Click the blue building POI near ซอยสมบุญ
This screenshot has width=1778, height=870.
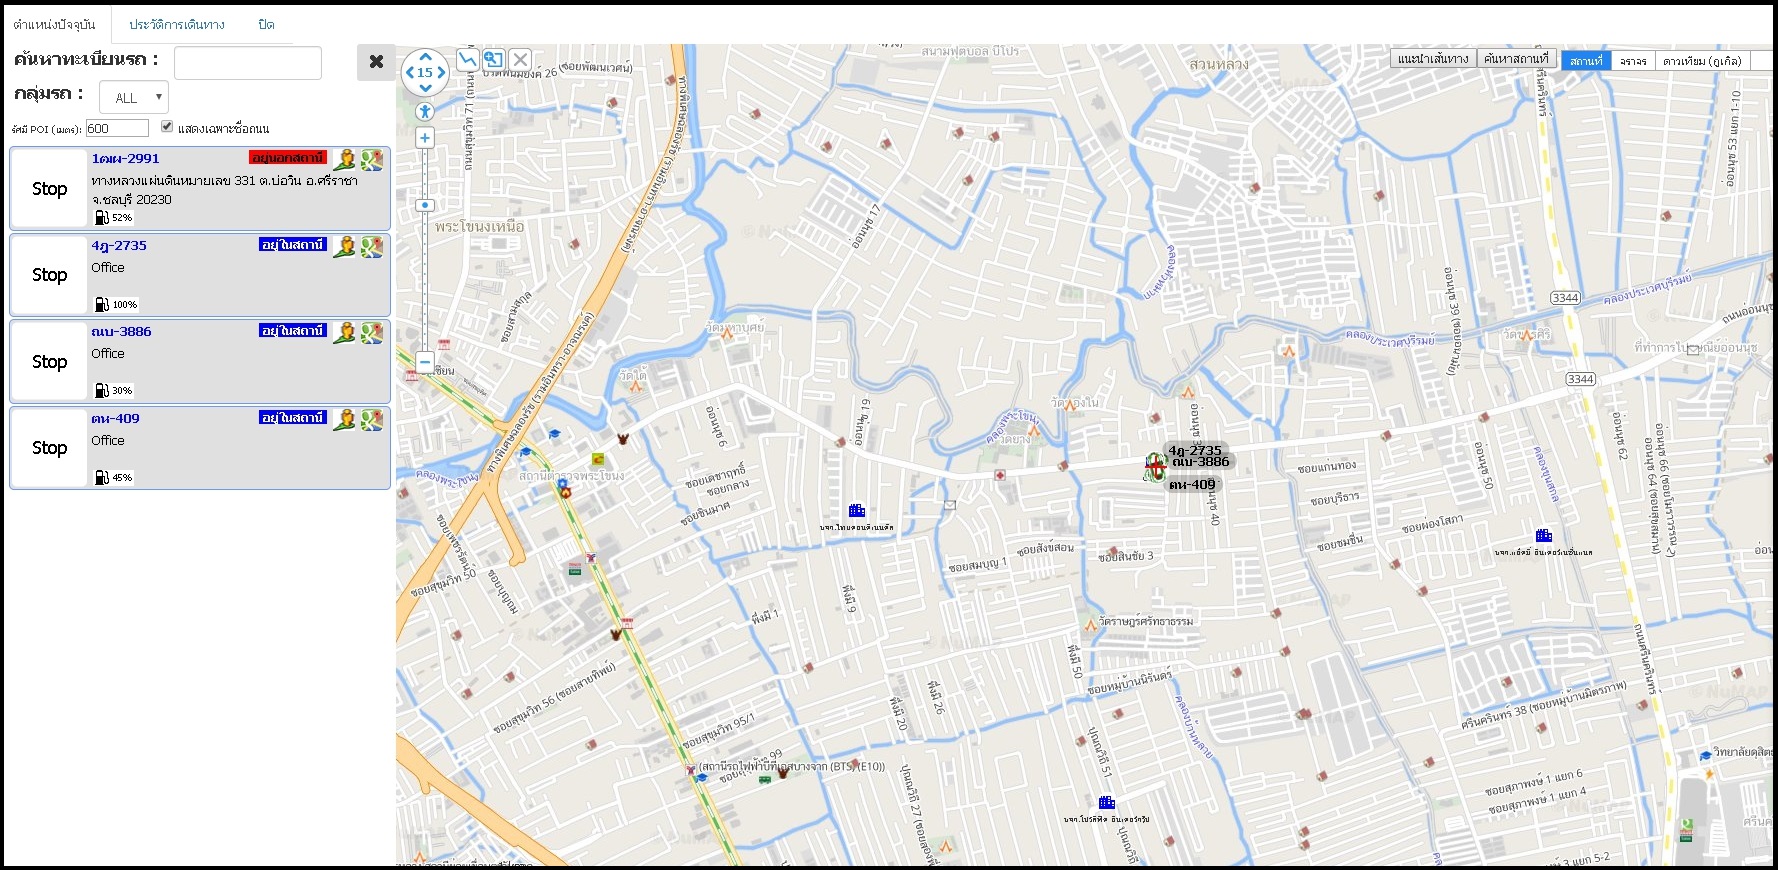(x=856, y=510)
